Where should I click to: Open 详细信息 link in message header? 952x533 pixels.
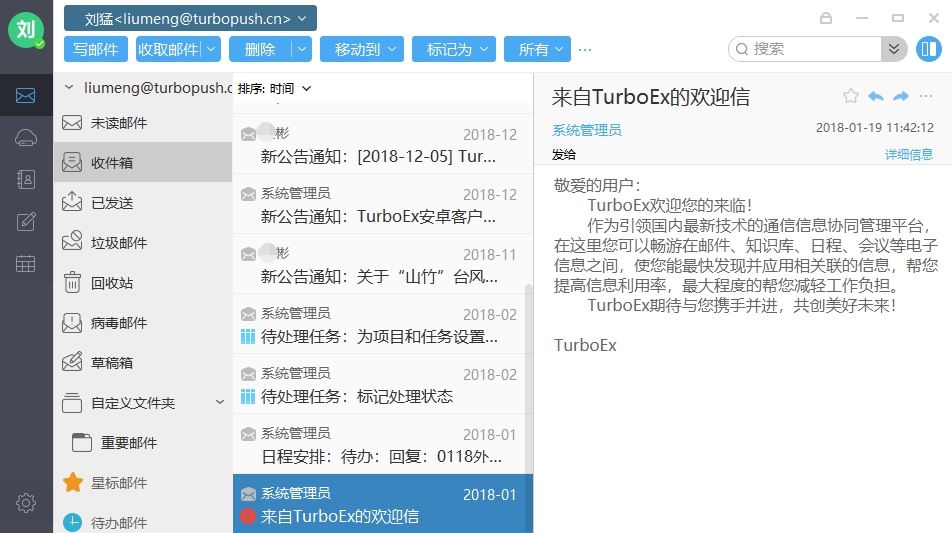click(909, 154)
